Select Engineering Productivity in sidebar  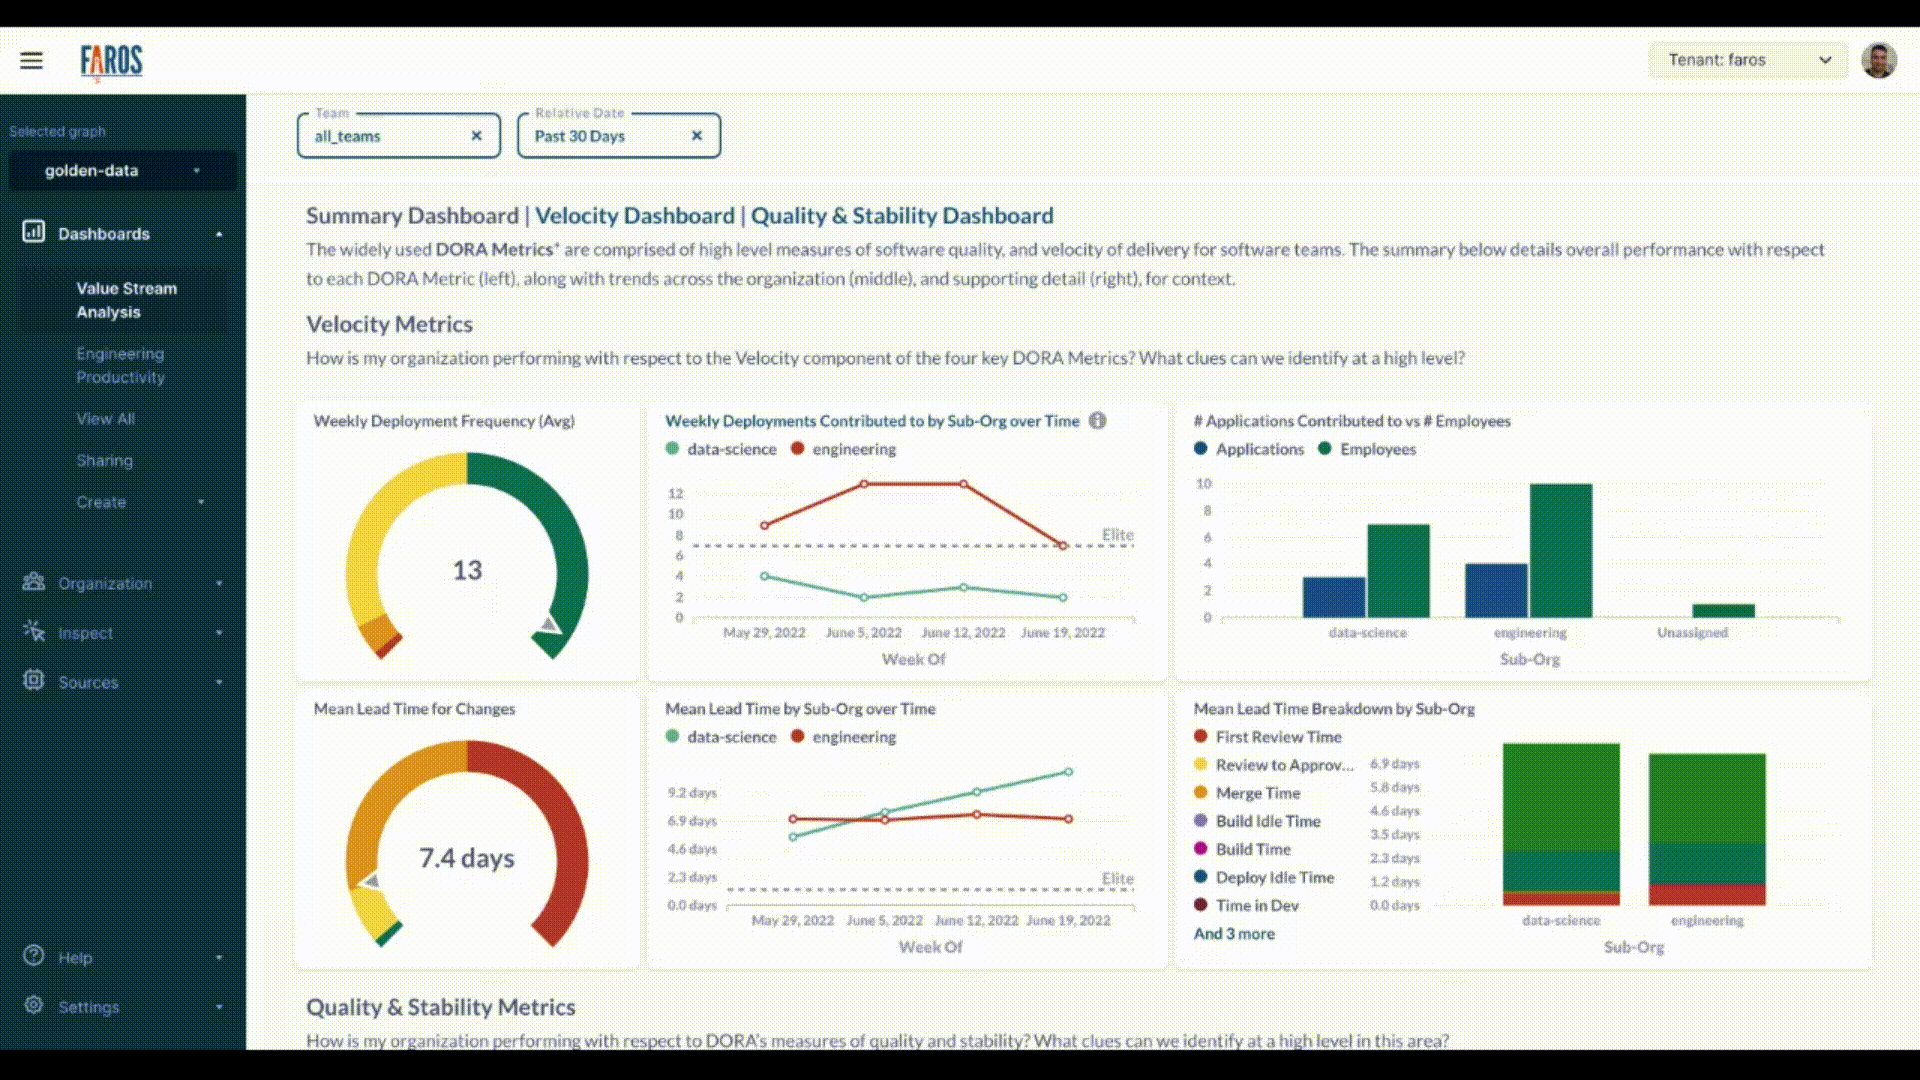[120, 365]
